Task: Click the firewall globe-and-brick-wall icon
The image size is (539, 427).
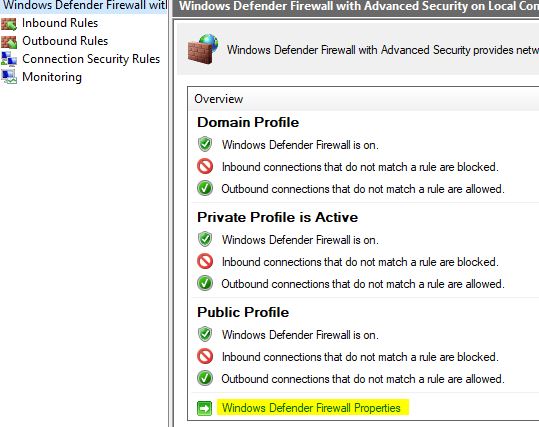Action: [203, 49]
